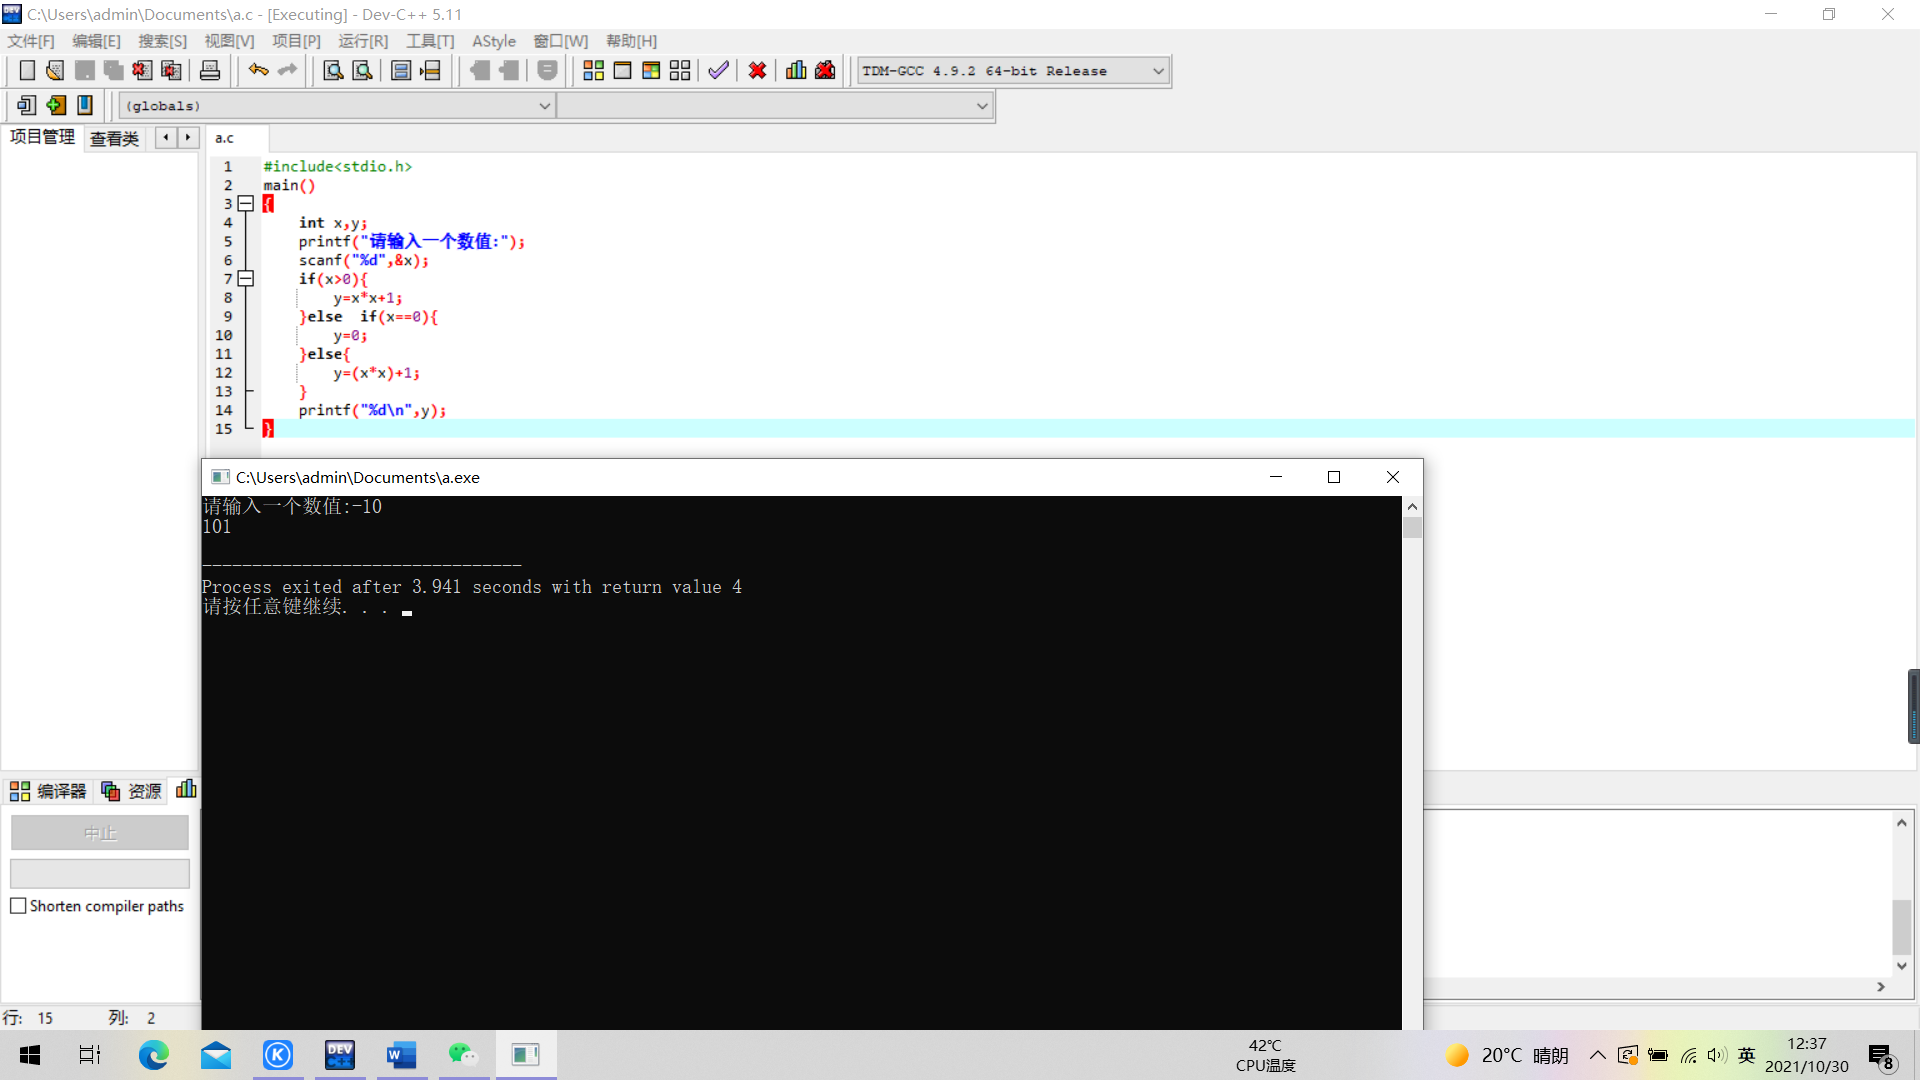The image size is (1920, 1080).
Task: Click the profile analysis bar chart icon
Action: click(x=796, y=71)
